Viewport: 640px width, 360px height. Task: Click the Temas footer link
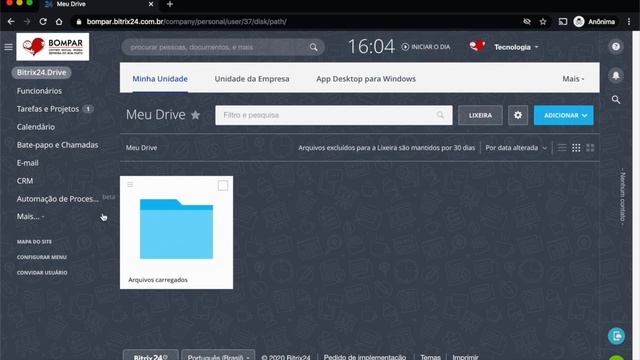430,357
